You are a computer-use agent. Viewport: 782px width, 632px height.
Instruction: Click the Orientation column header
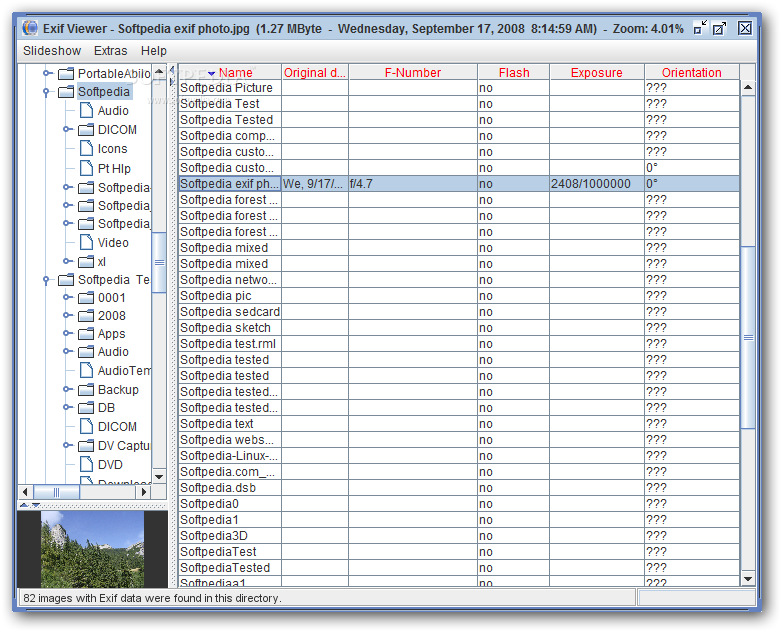tap(691, 72)
